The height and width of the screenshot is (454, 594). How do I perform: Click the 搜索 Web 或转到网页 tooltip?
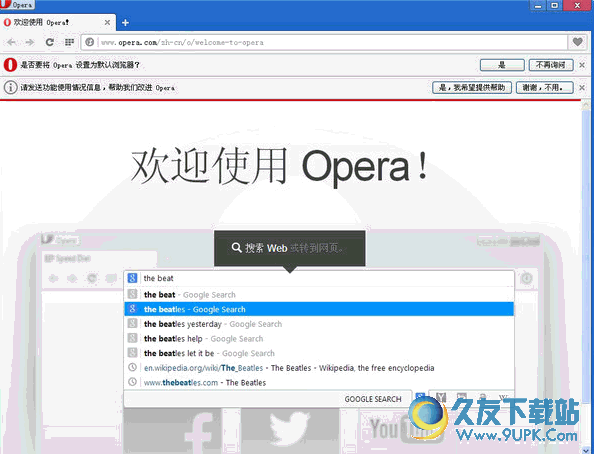pyautogui.click(x=289, y=248)
